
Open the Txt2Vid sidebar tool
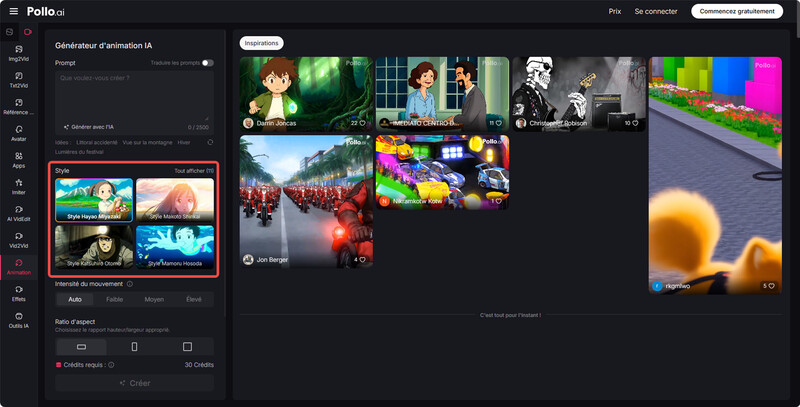click(x=19, y=79)
